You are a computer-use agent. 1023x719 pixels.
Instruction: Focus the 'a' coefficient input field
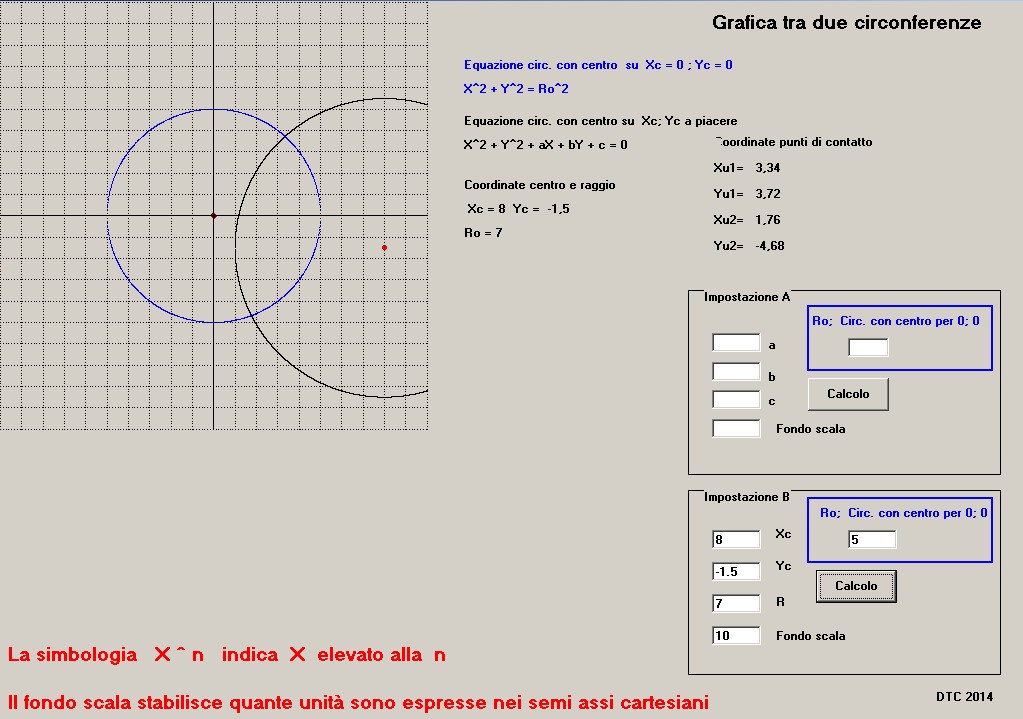pos(736,343)
